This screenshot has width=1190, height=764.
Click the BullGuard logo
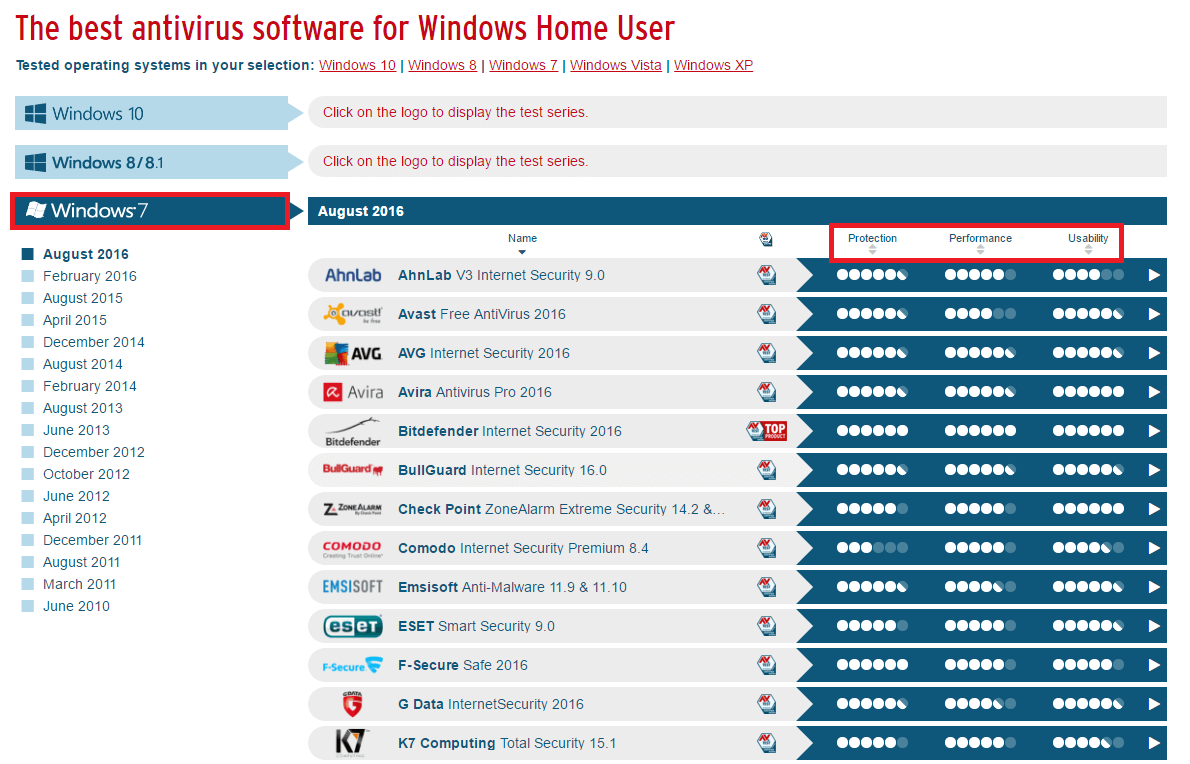(x=353, y=470)
